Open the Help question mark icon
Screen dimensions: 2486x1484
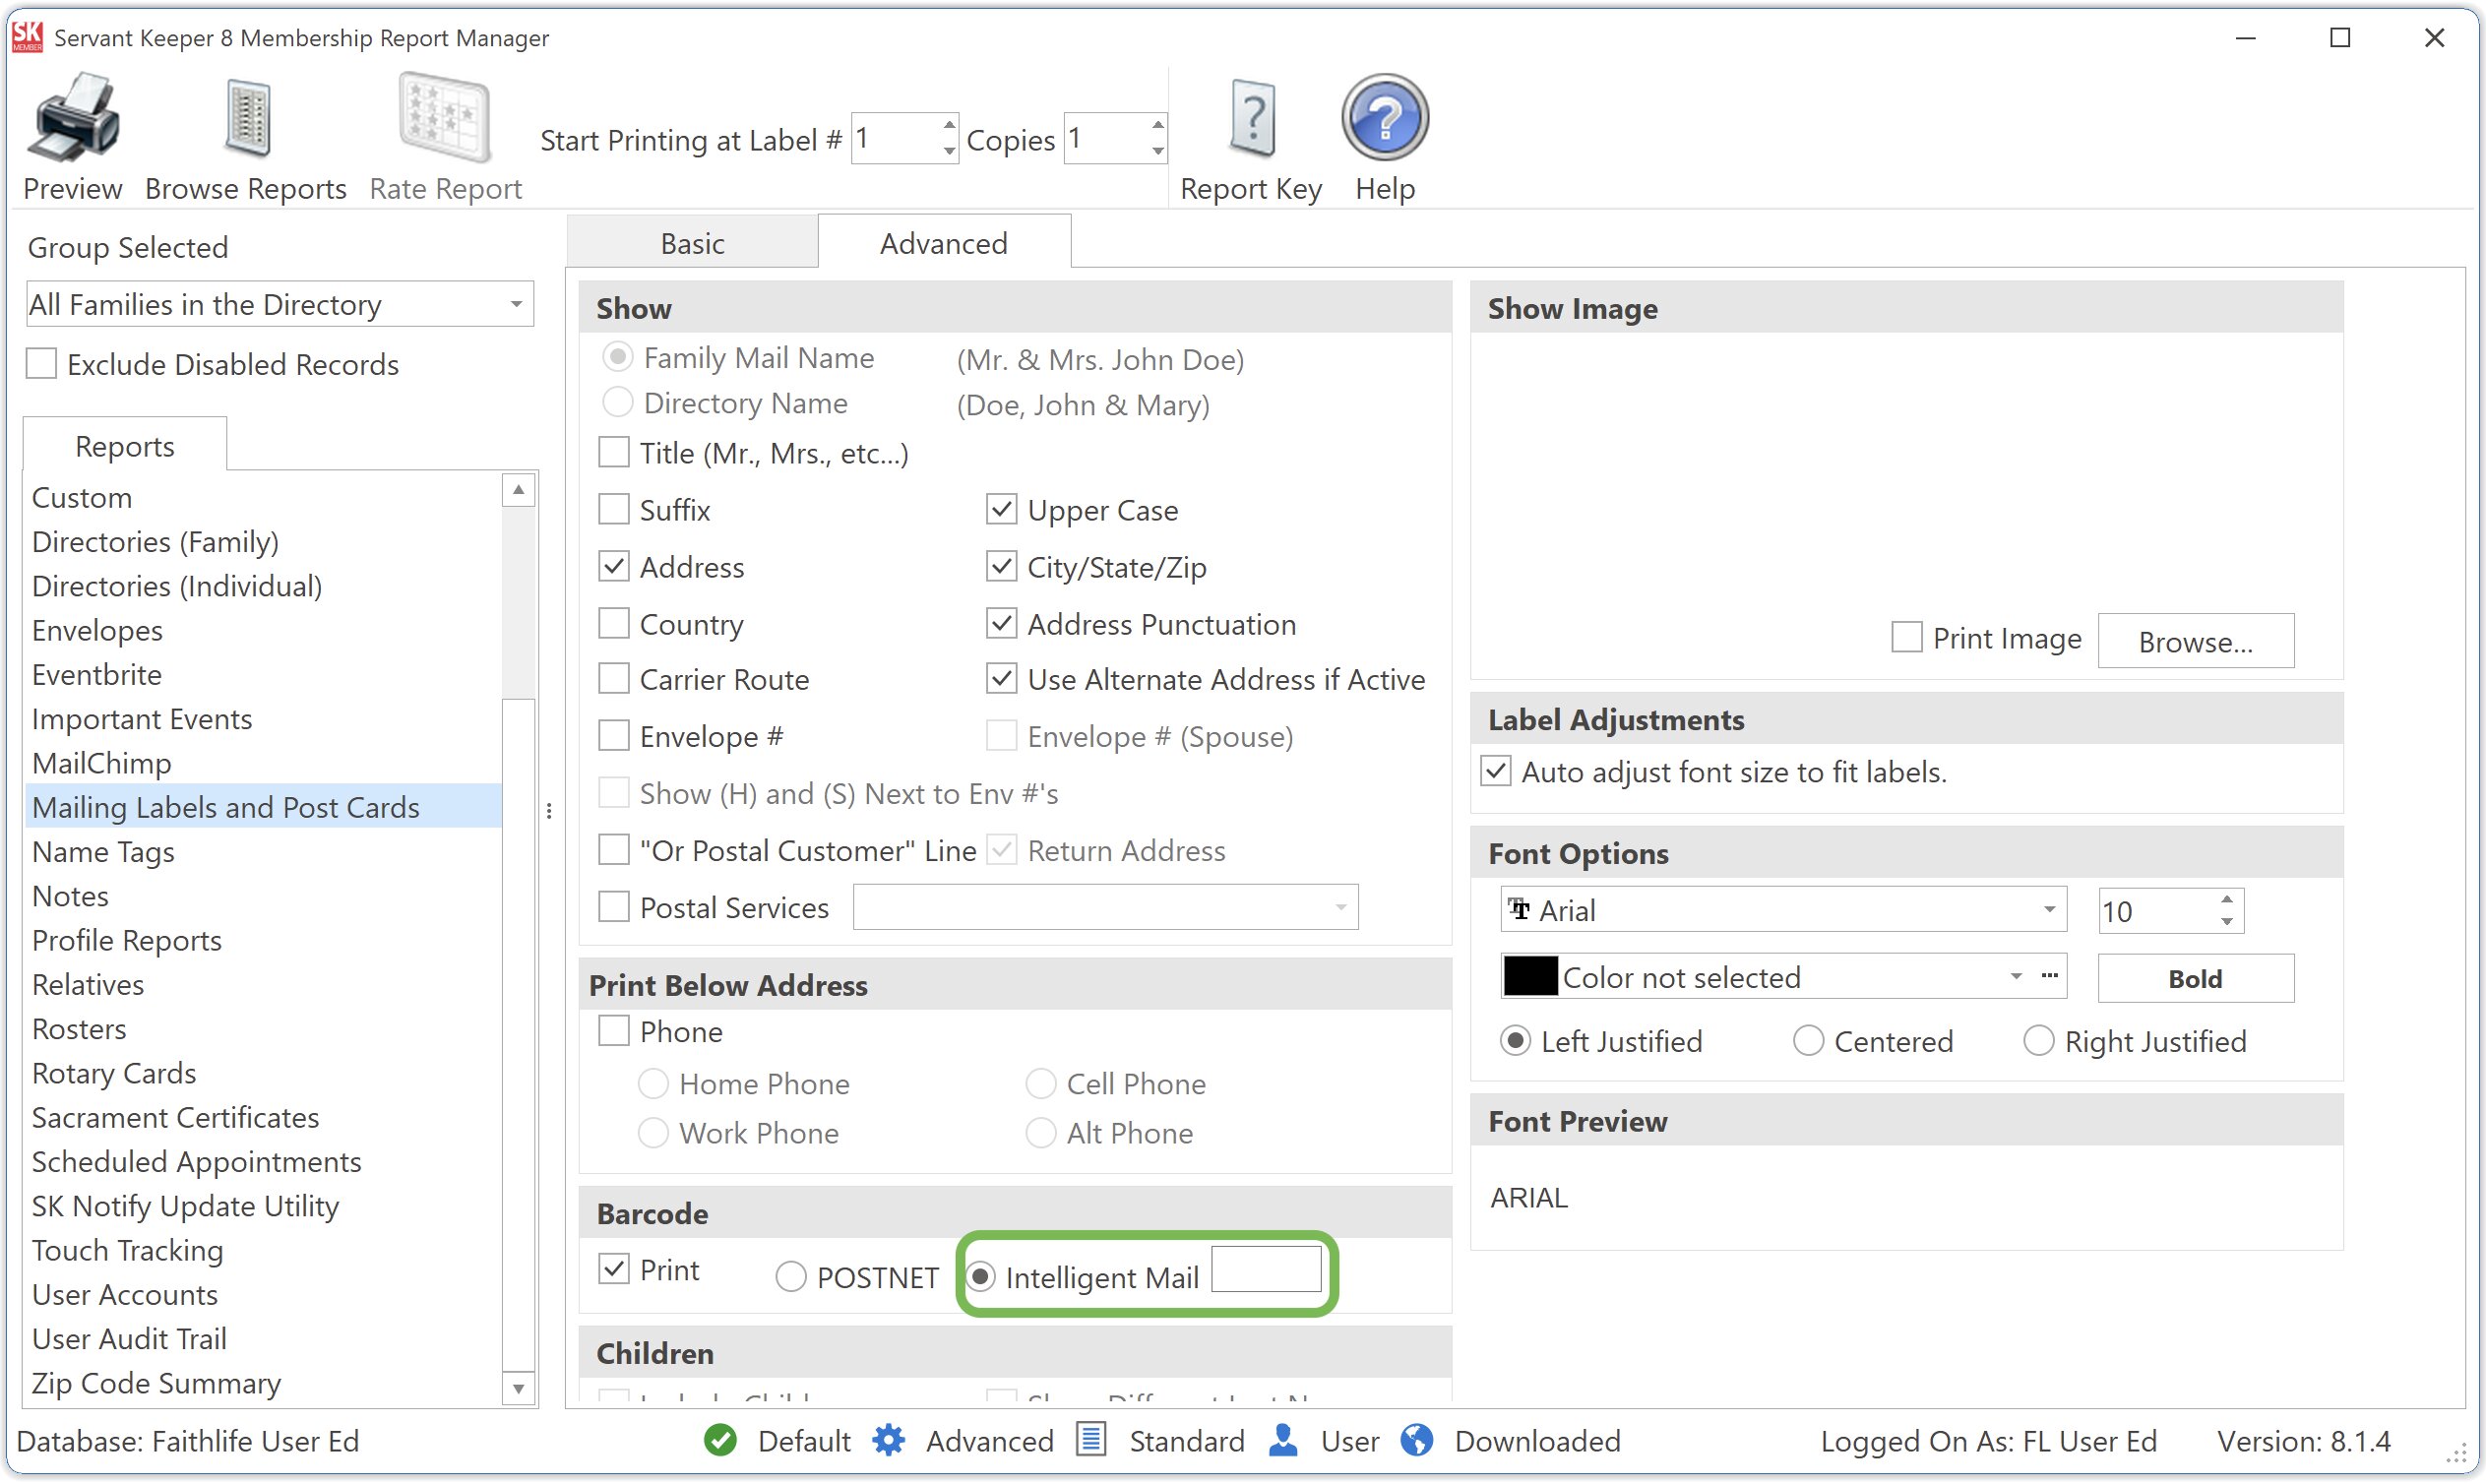pyautogui.click(x=1384, y=118)
